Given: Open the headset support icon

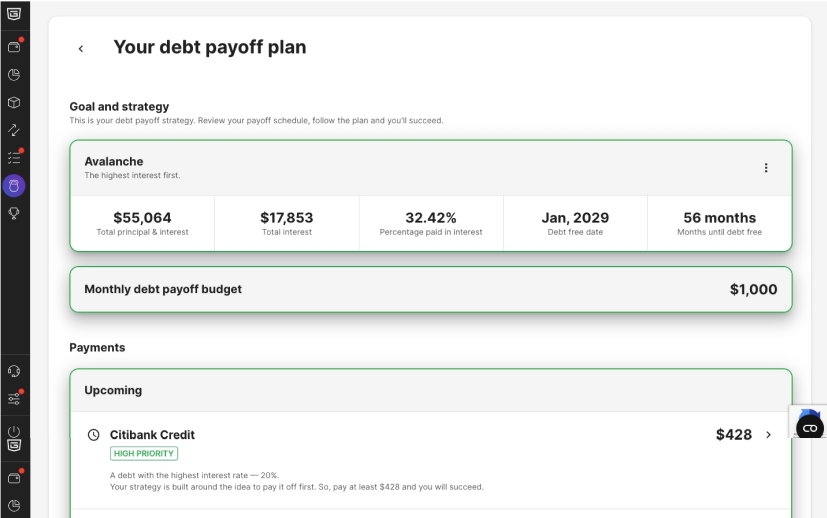Looking at the screenshot, I should pos(14,371).
